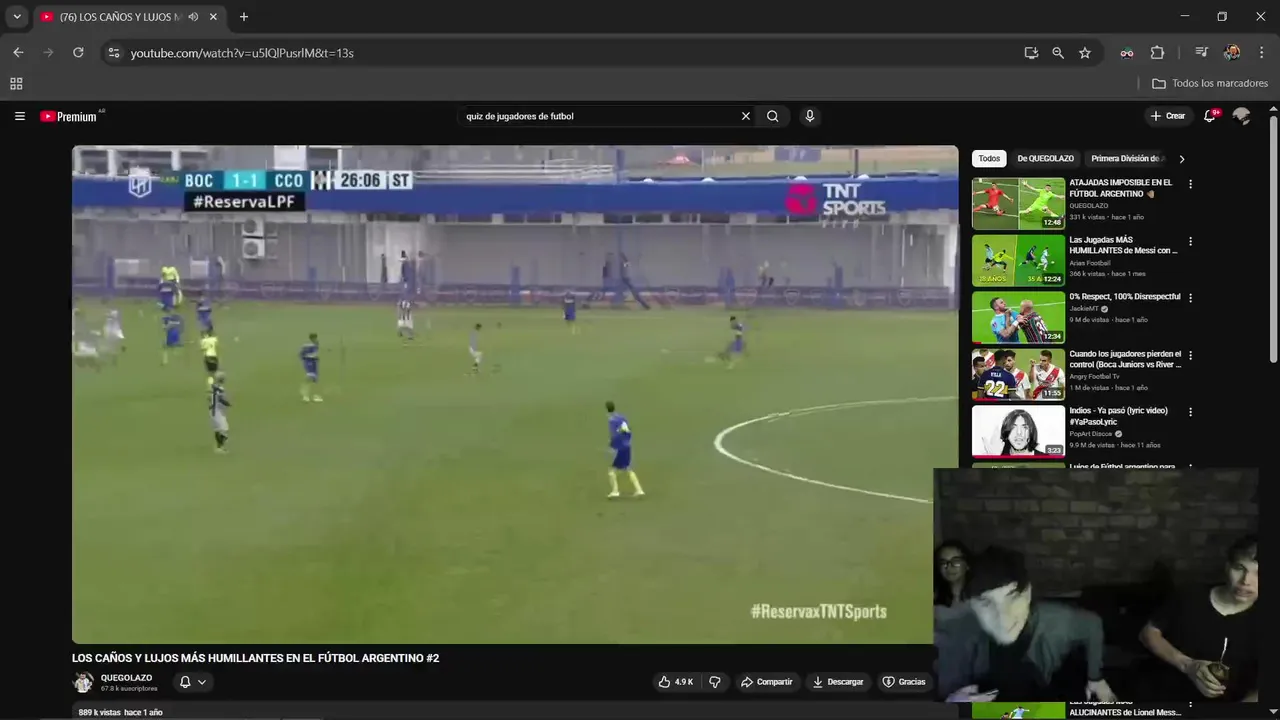This screenshot has width=1280, height=720.
Task: Open PopArt Discos channel link
Action: (x=1092, y=434)
